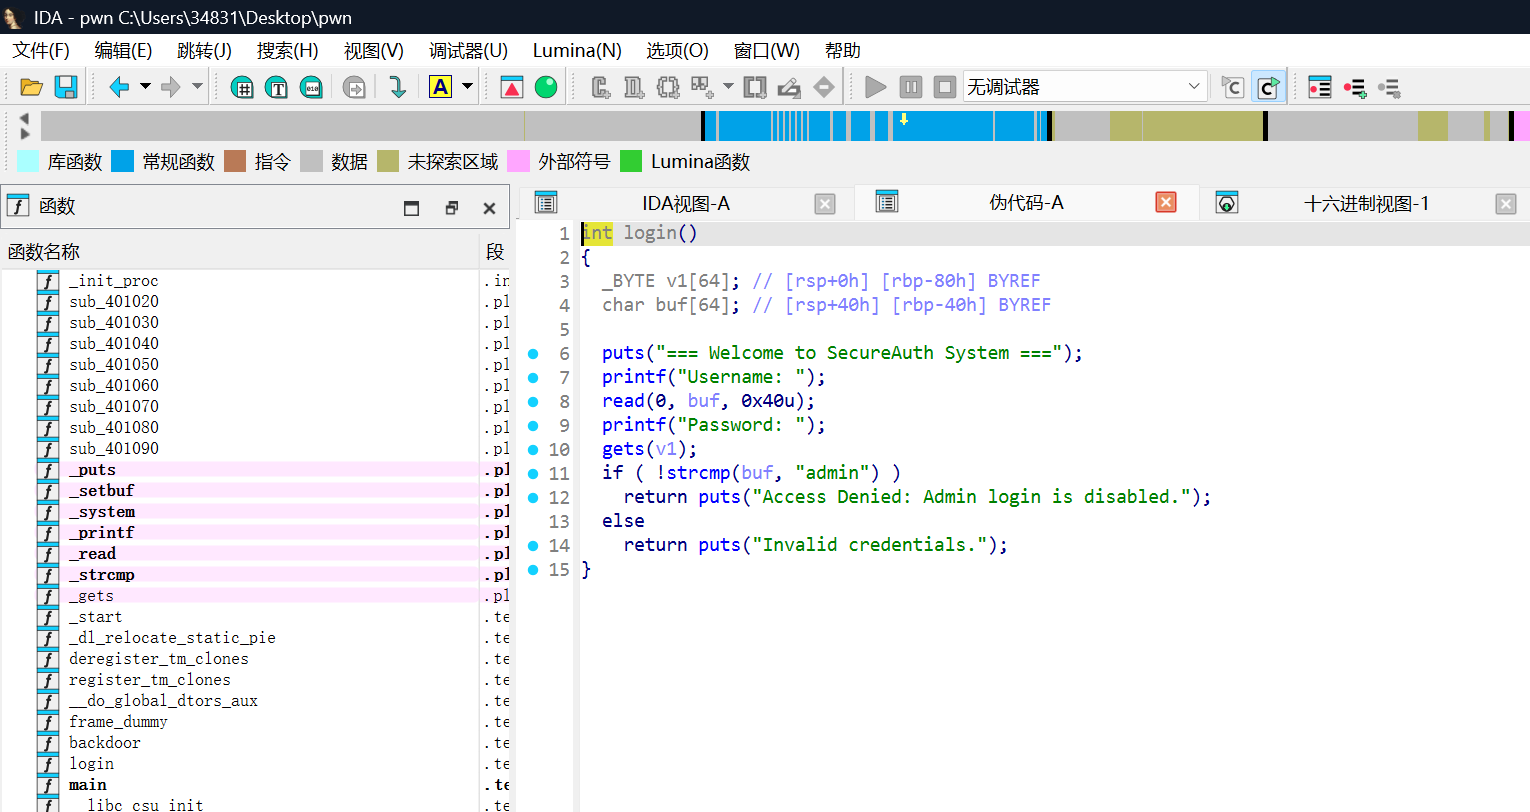
Task: Jump back with the blue left arrow
Action: click(119, 87)
